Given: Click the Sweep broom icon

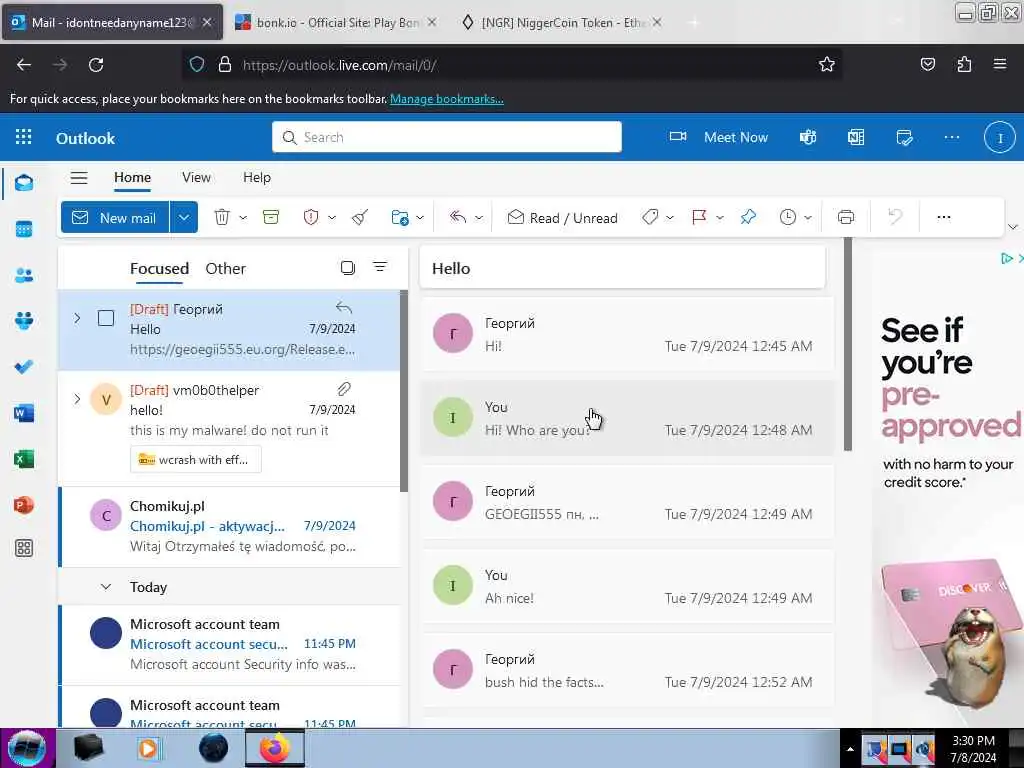Looking at the screenshot, I should pyautogui.click(x=360, y=217).
